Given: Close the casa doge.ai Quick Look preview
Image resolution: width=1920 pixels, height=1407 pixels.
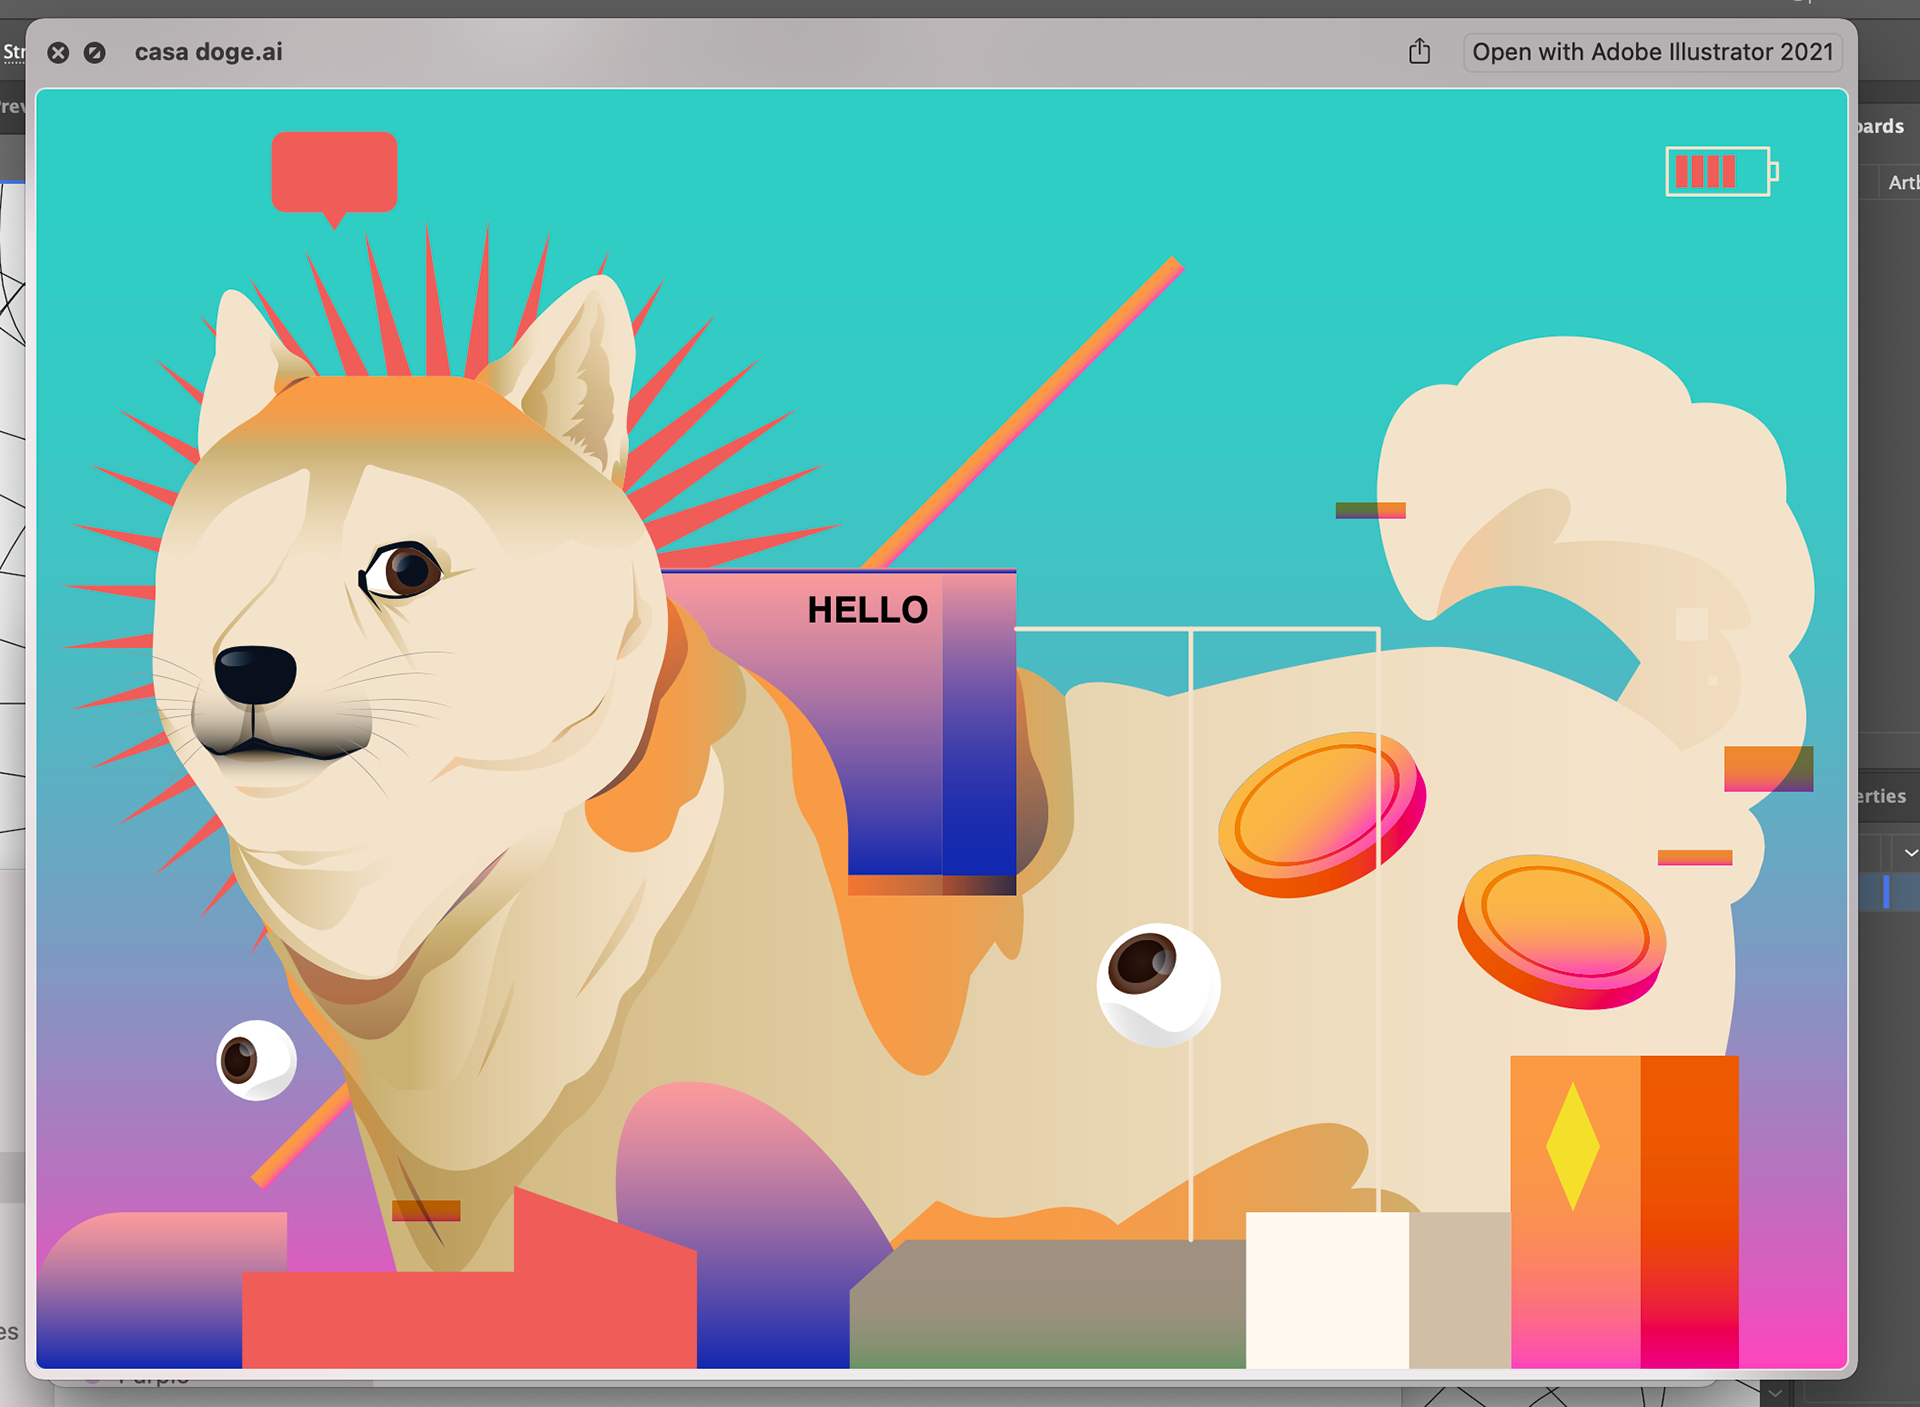Looking at the screenshot, I should pos(58,53).
